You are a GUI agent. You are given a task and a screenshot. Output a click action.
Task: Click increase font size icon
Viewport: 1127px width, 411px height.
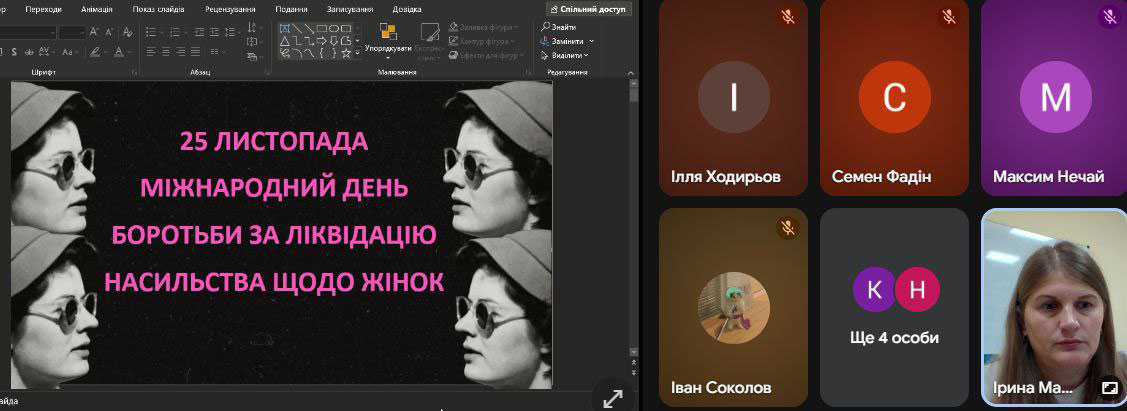tap(95, 32)
